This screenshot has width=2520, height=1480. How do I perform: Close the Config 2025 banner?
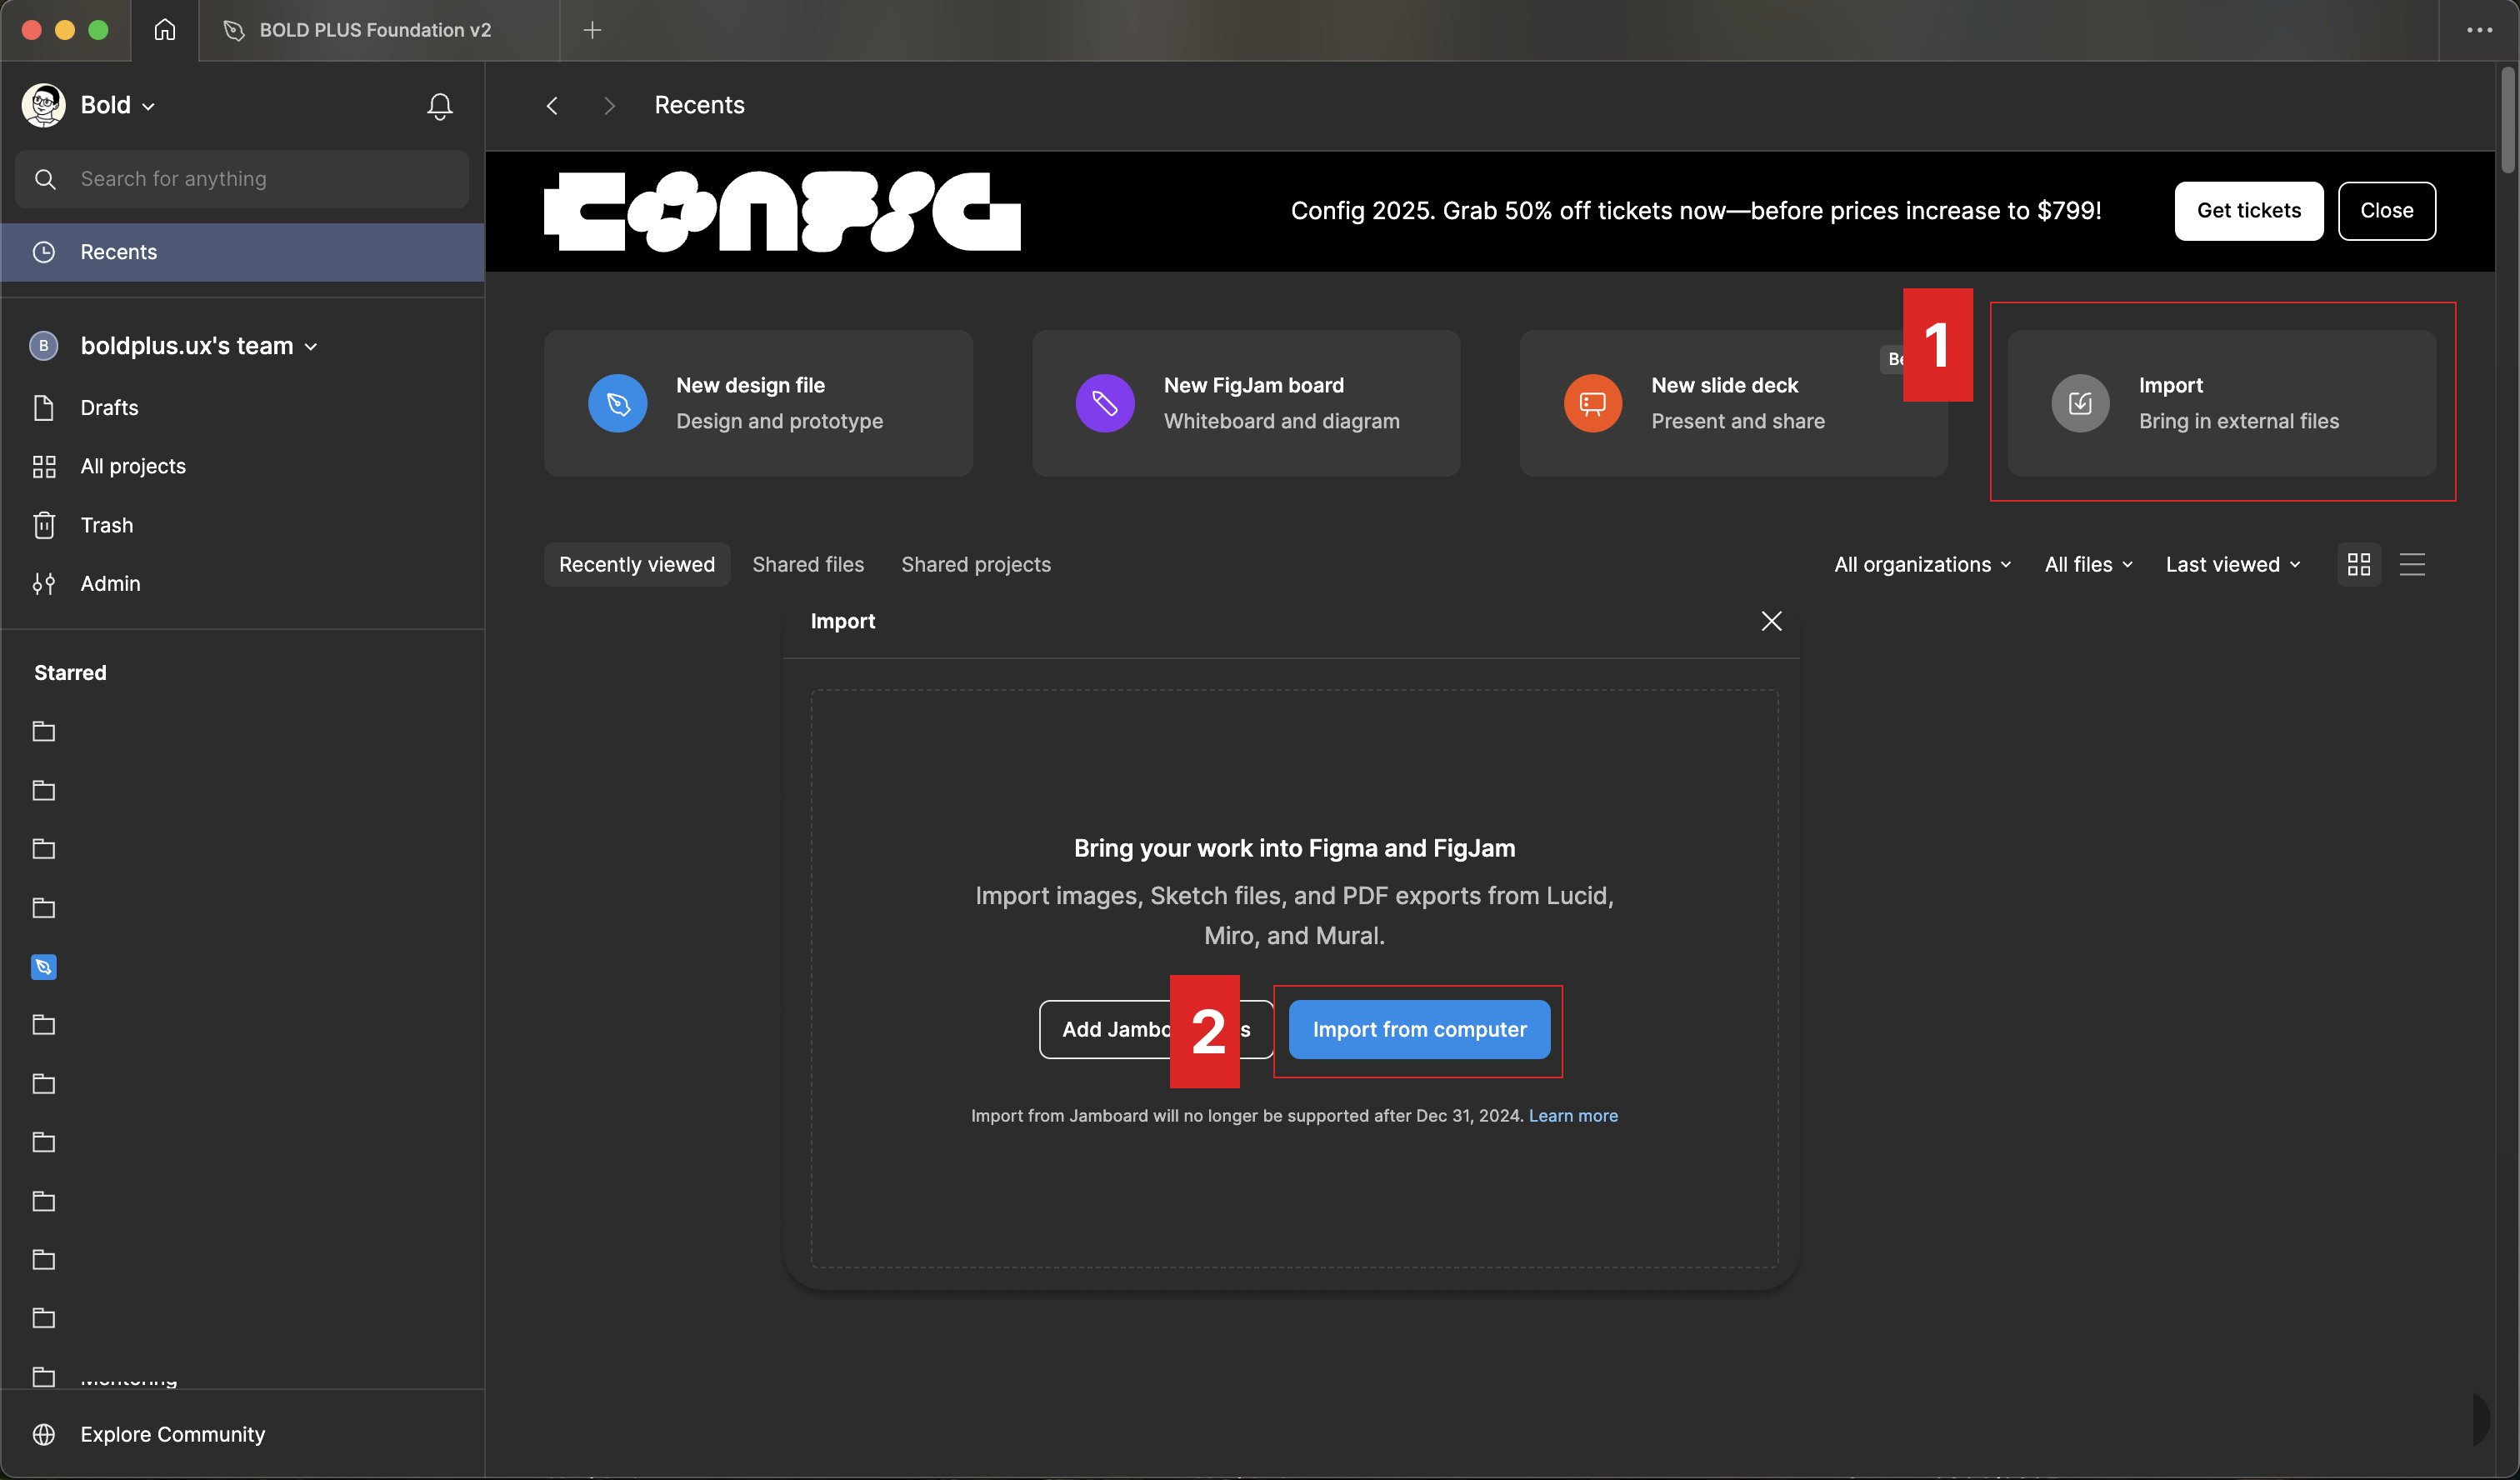[x=2387, y=211]
